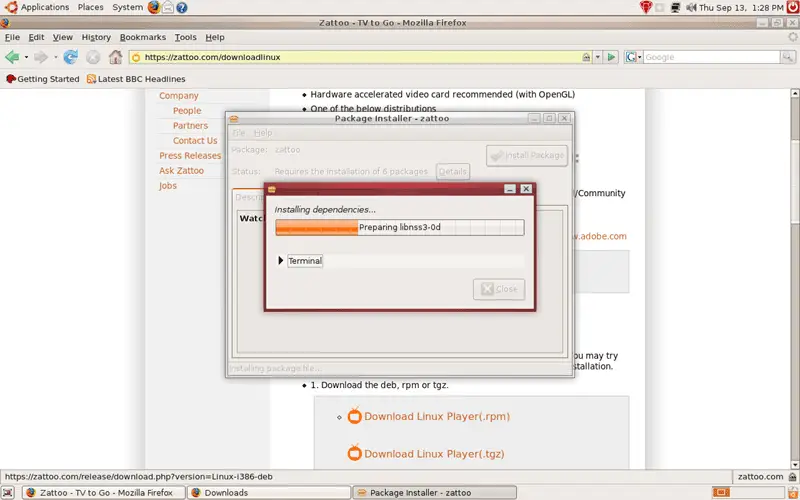This screenshot has width=800, height=500.
Task: Click the Zattoo TV icon beside the rpm download
Action: click(354, 416)
